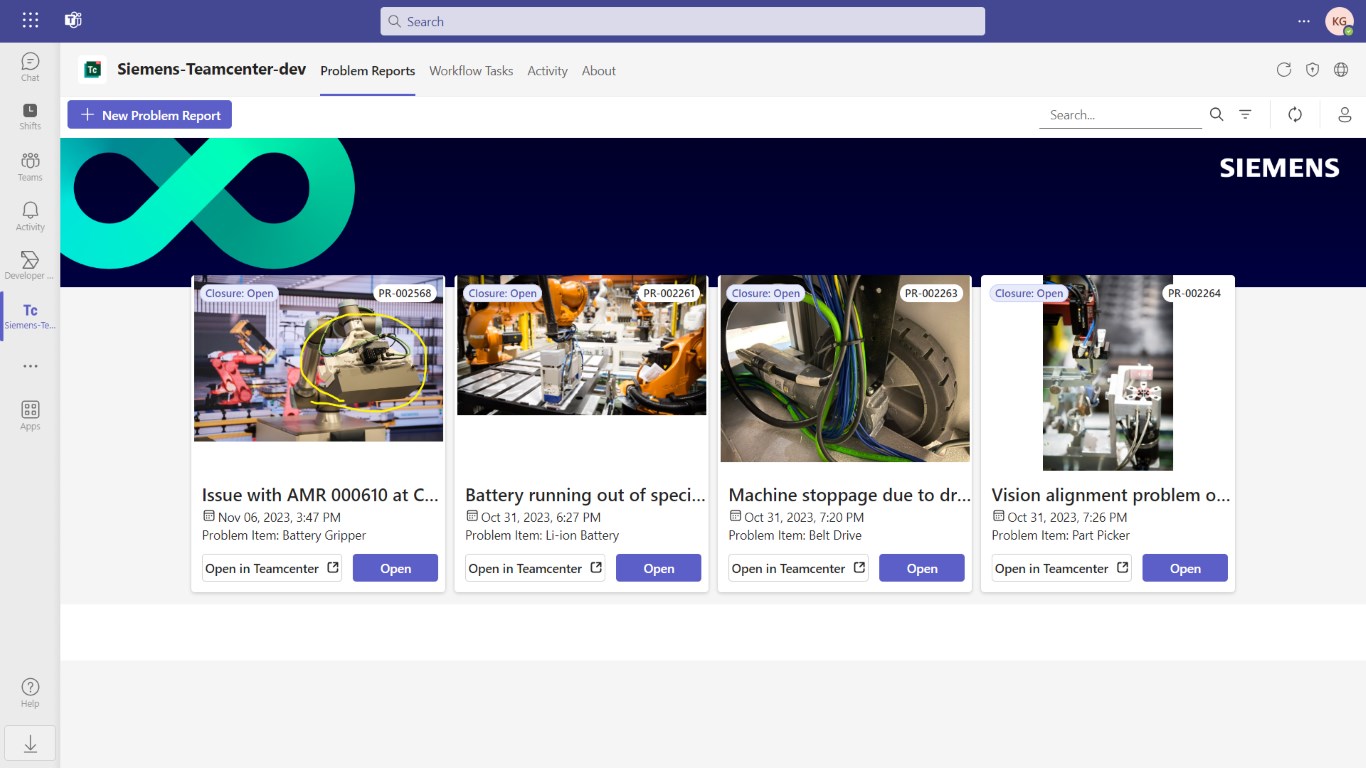Open the app launcher waffle icon
This screenshot has height=768, width=1366.
click(30, 20)
